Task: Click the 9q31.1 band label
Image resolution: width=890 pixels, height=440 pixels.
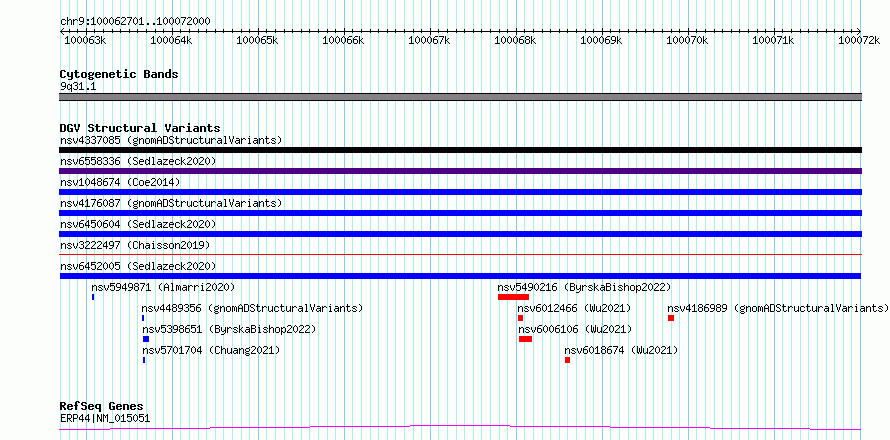Action: [x=78, y=87]
